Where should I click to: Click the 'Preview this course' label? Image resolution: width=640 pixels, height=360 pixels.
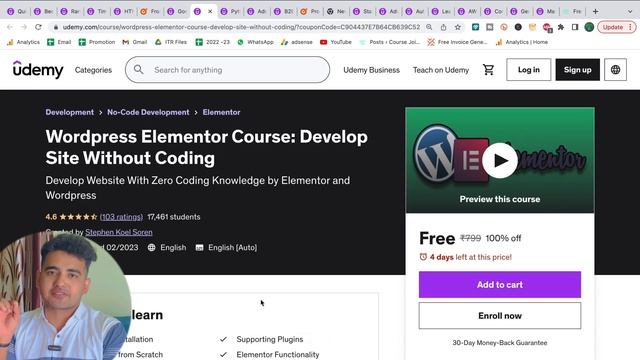(x=500, y=199)
